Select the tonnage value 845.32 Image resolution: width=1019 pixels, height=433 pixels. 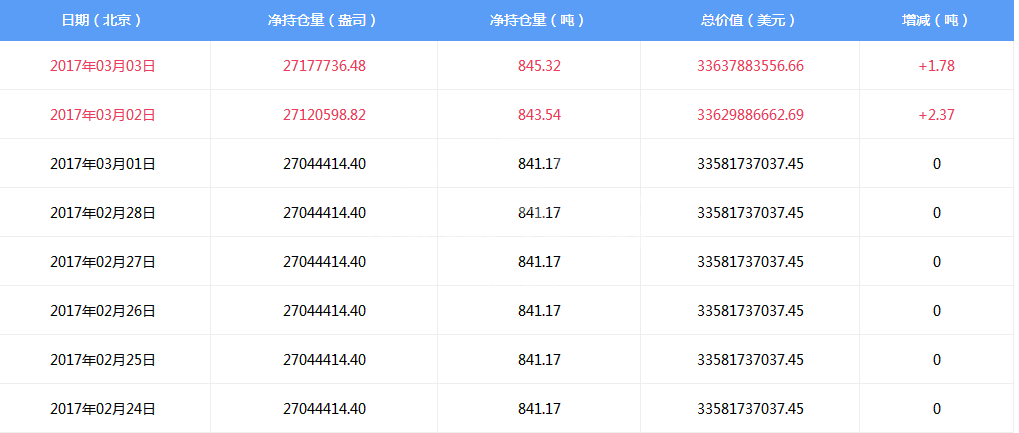[539, 66]
